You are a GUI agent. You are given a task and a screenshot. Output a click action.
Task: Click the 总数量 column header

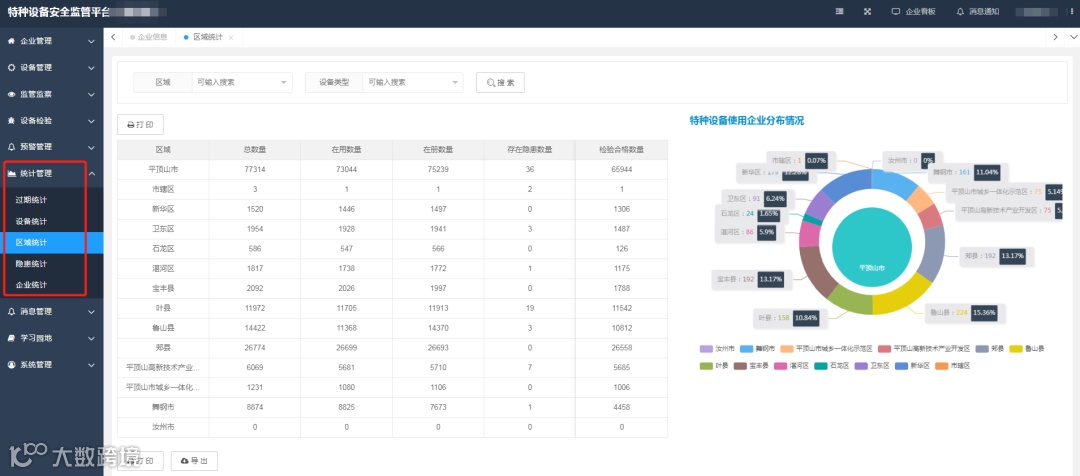click(255, 149)
